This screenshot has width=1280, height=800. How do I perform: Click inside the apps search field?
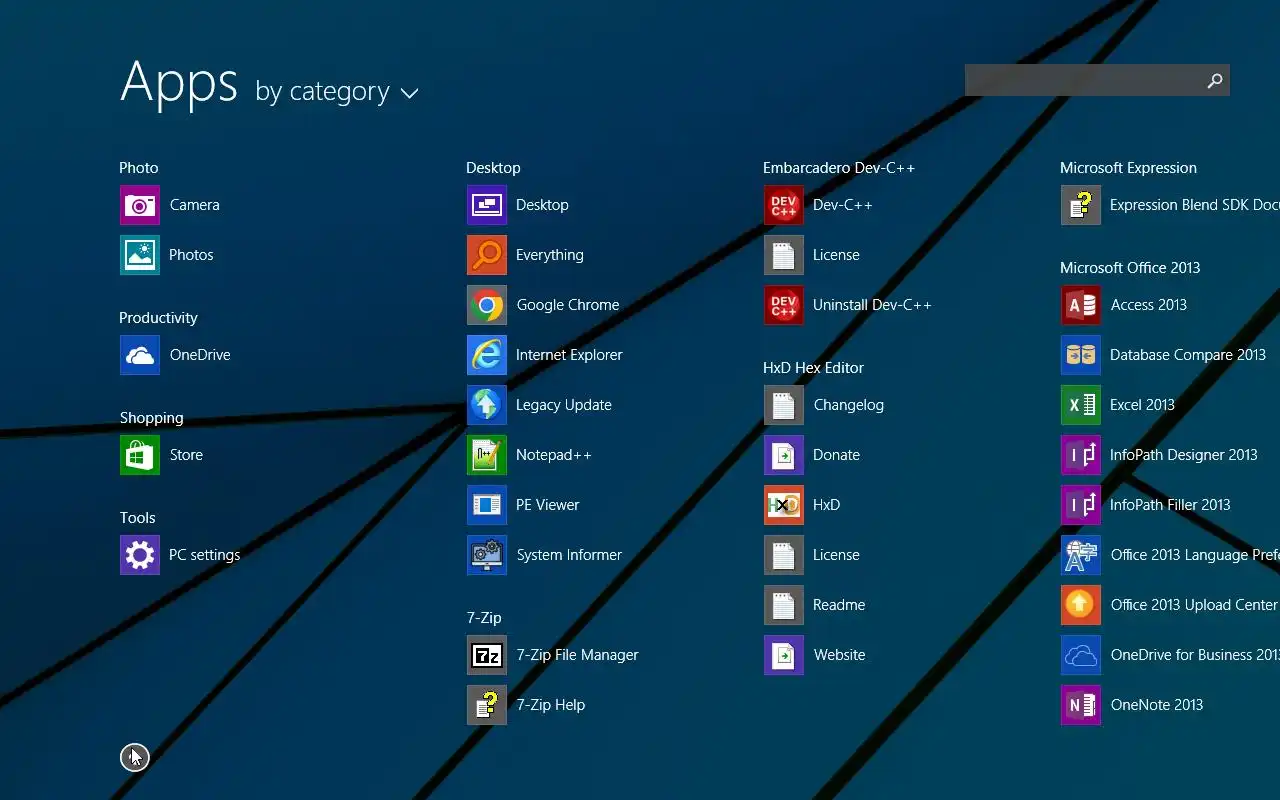click(x=1082, y=81)
